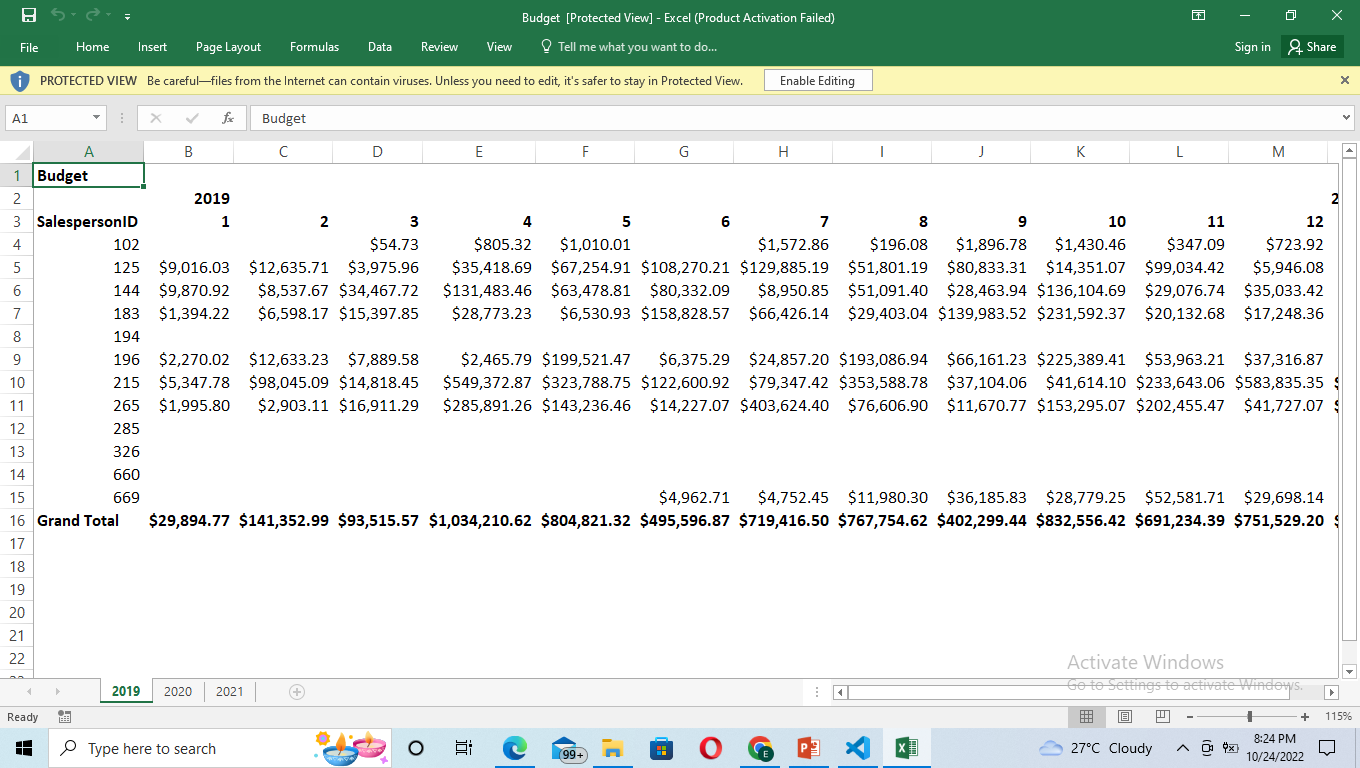
Task: Click the Sign in link
Action: [x=1252, y=46]
